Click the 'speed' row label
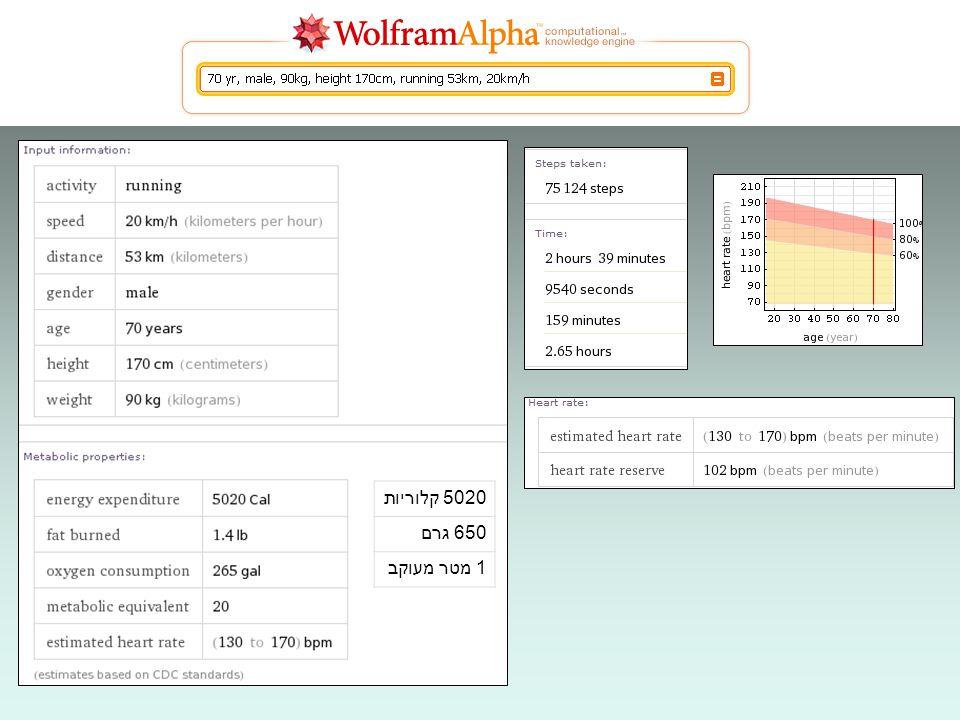This screenshot has width=960, height=720. click(x=66, y=222)
